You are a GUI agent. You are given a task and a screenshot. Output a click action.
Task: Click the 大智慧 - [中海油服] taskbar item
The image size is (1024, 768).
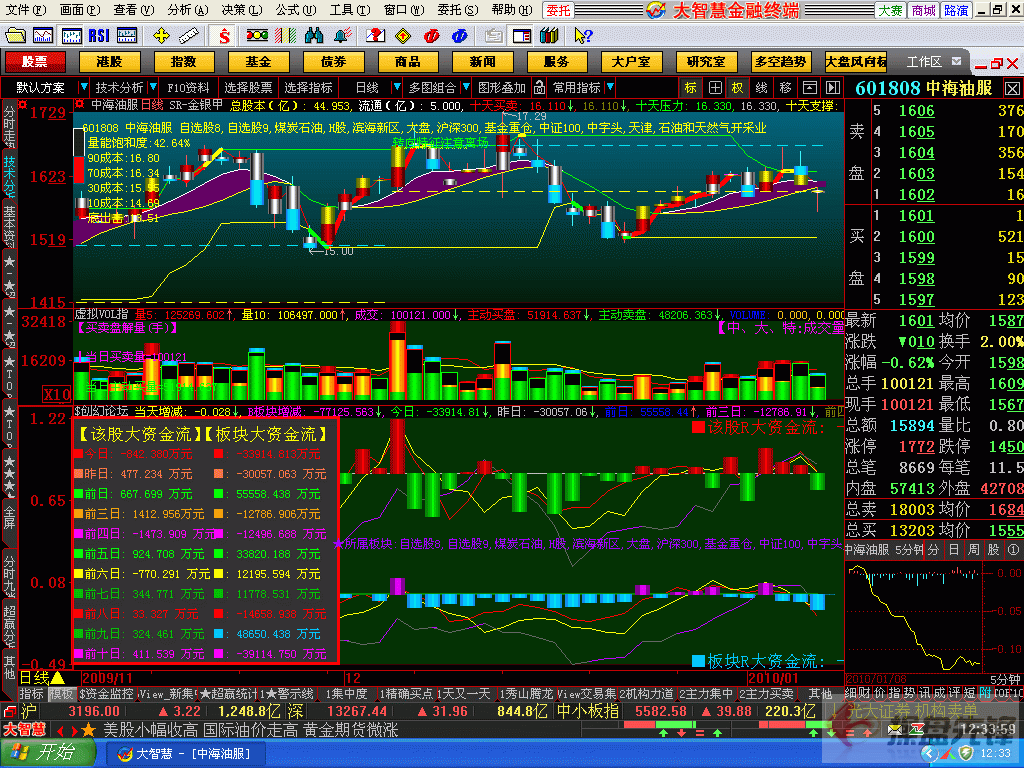pyautogui.click(x=184, y=754)
